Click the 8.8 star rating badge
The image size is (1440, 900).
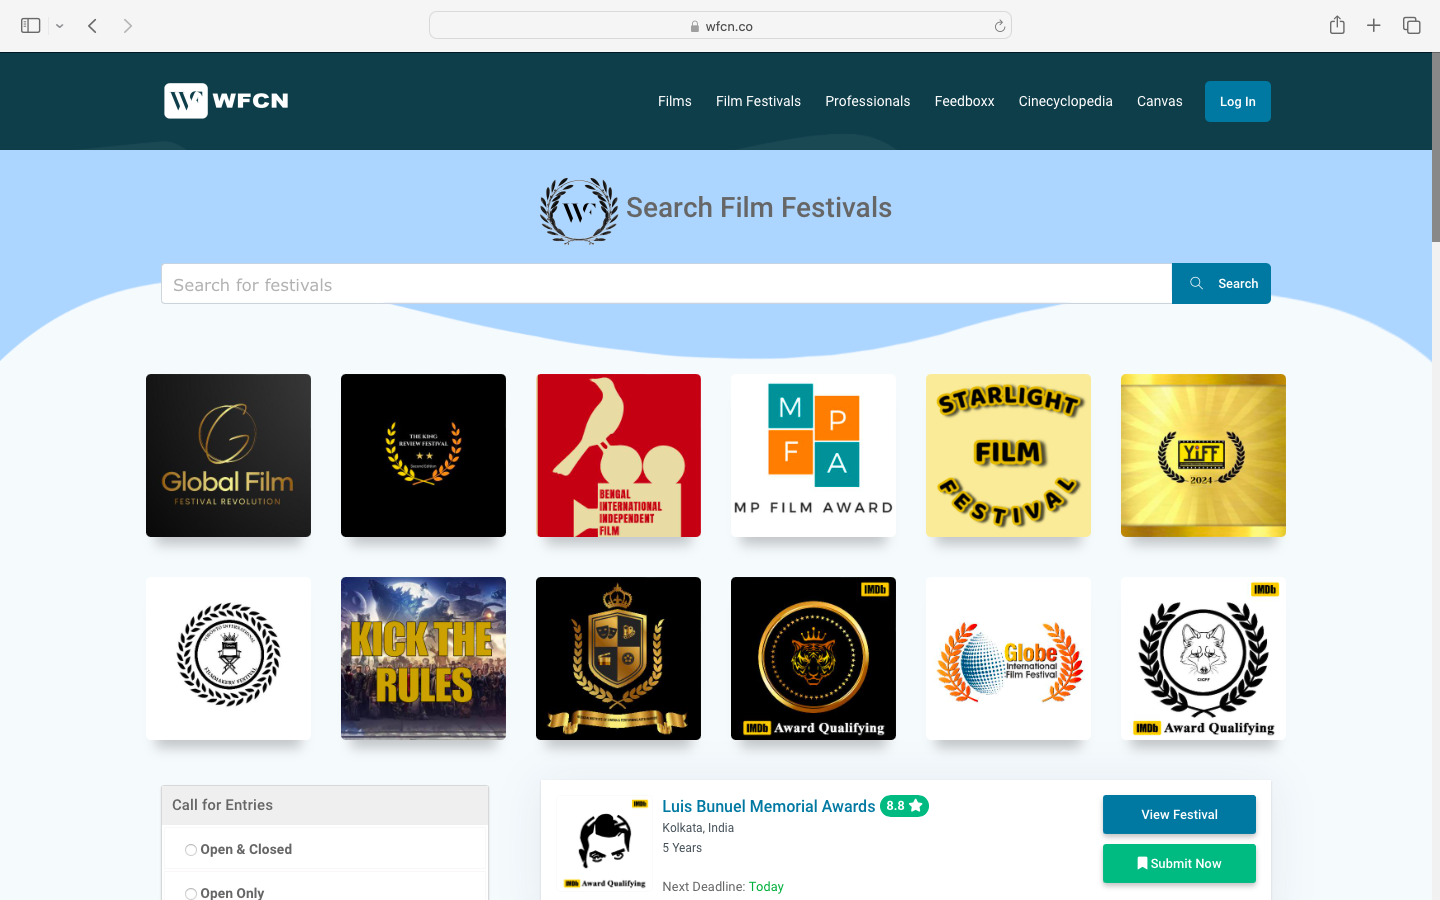pos(904,805)
